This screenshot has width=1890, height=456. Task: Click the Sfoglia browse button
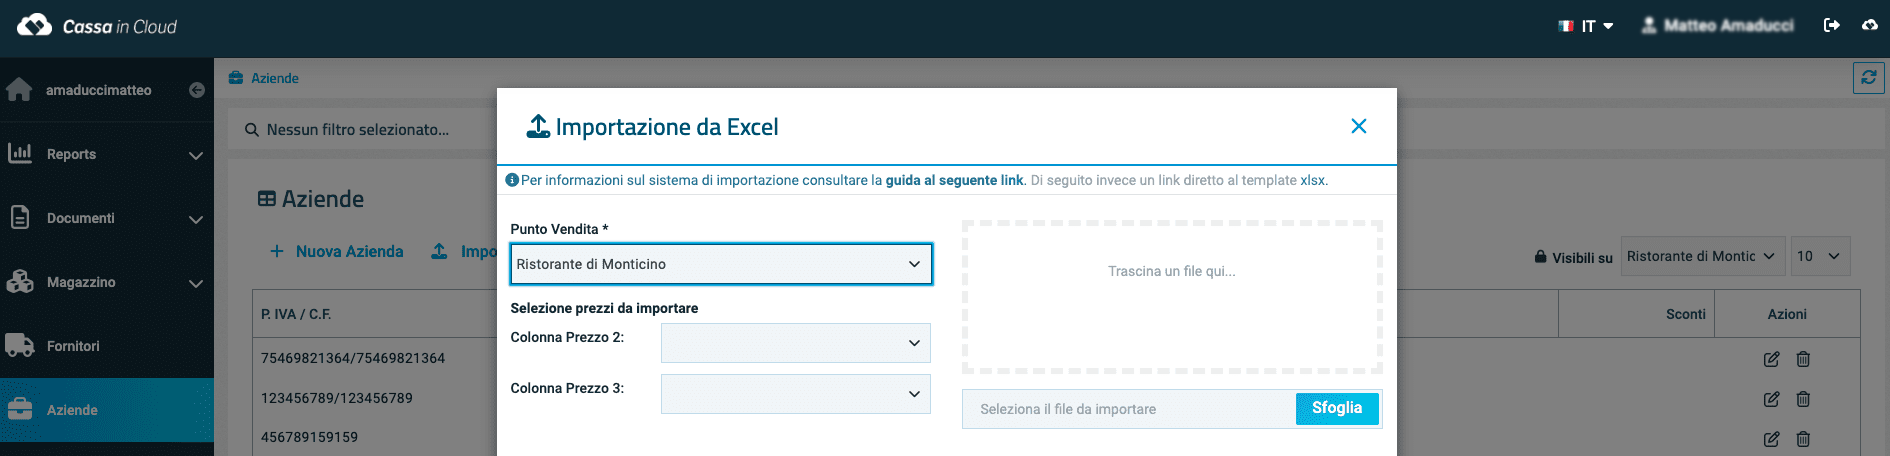pos(1337,408)
